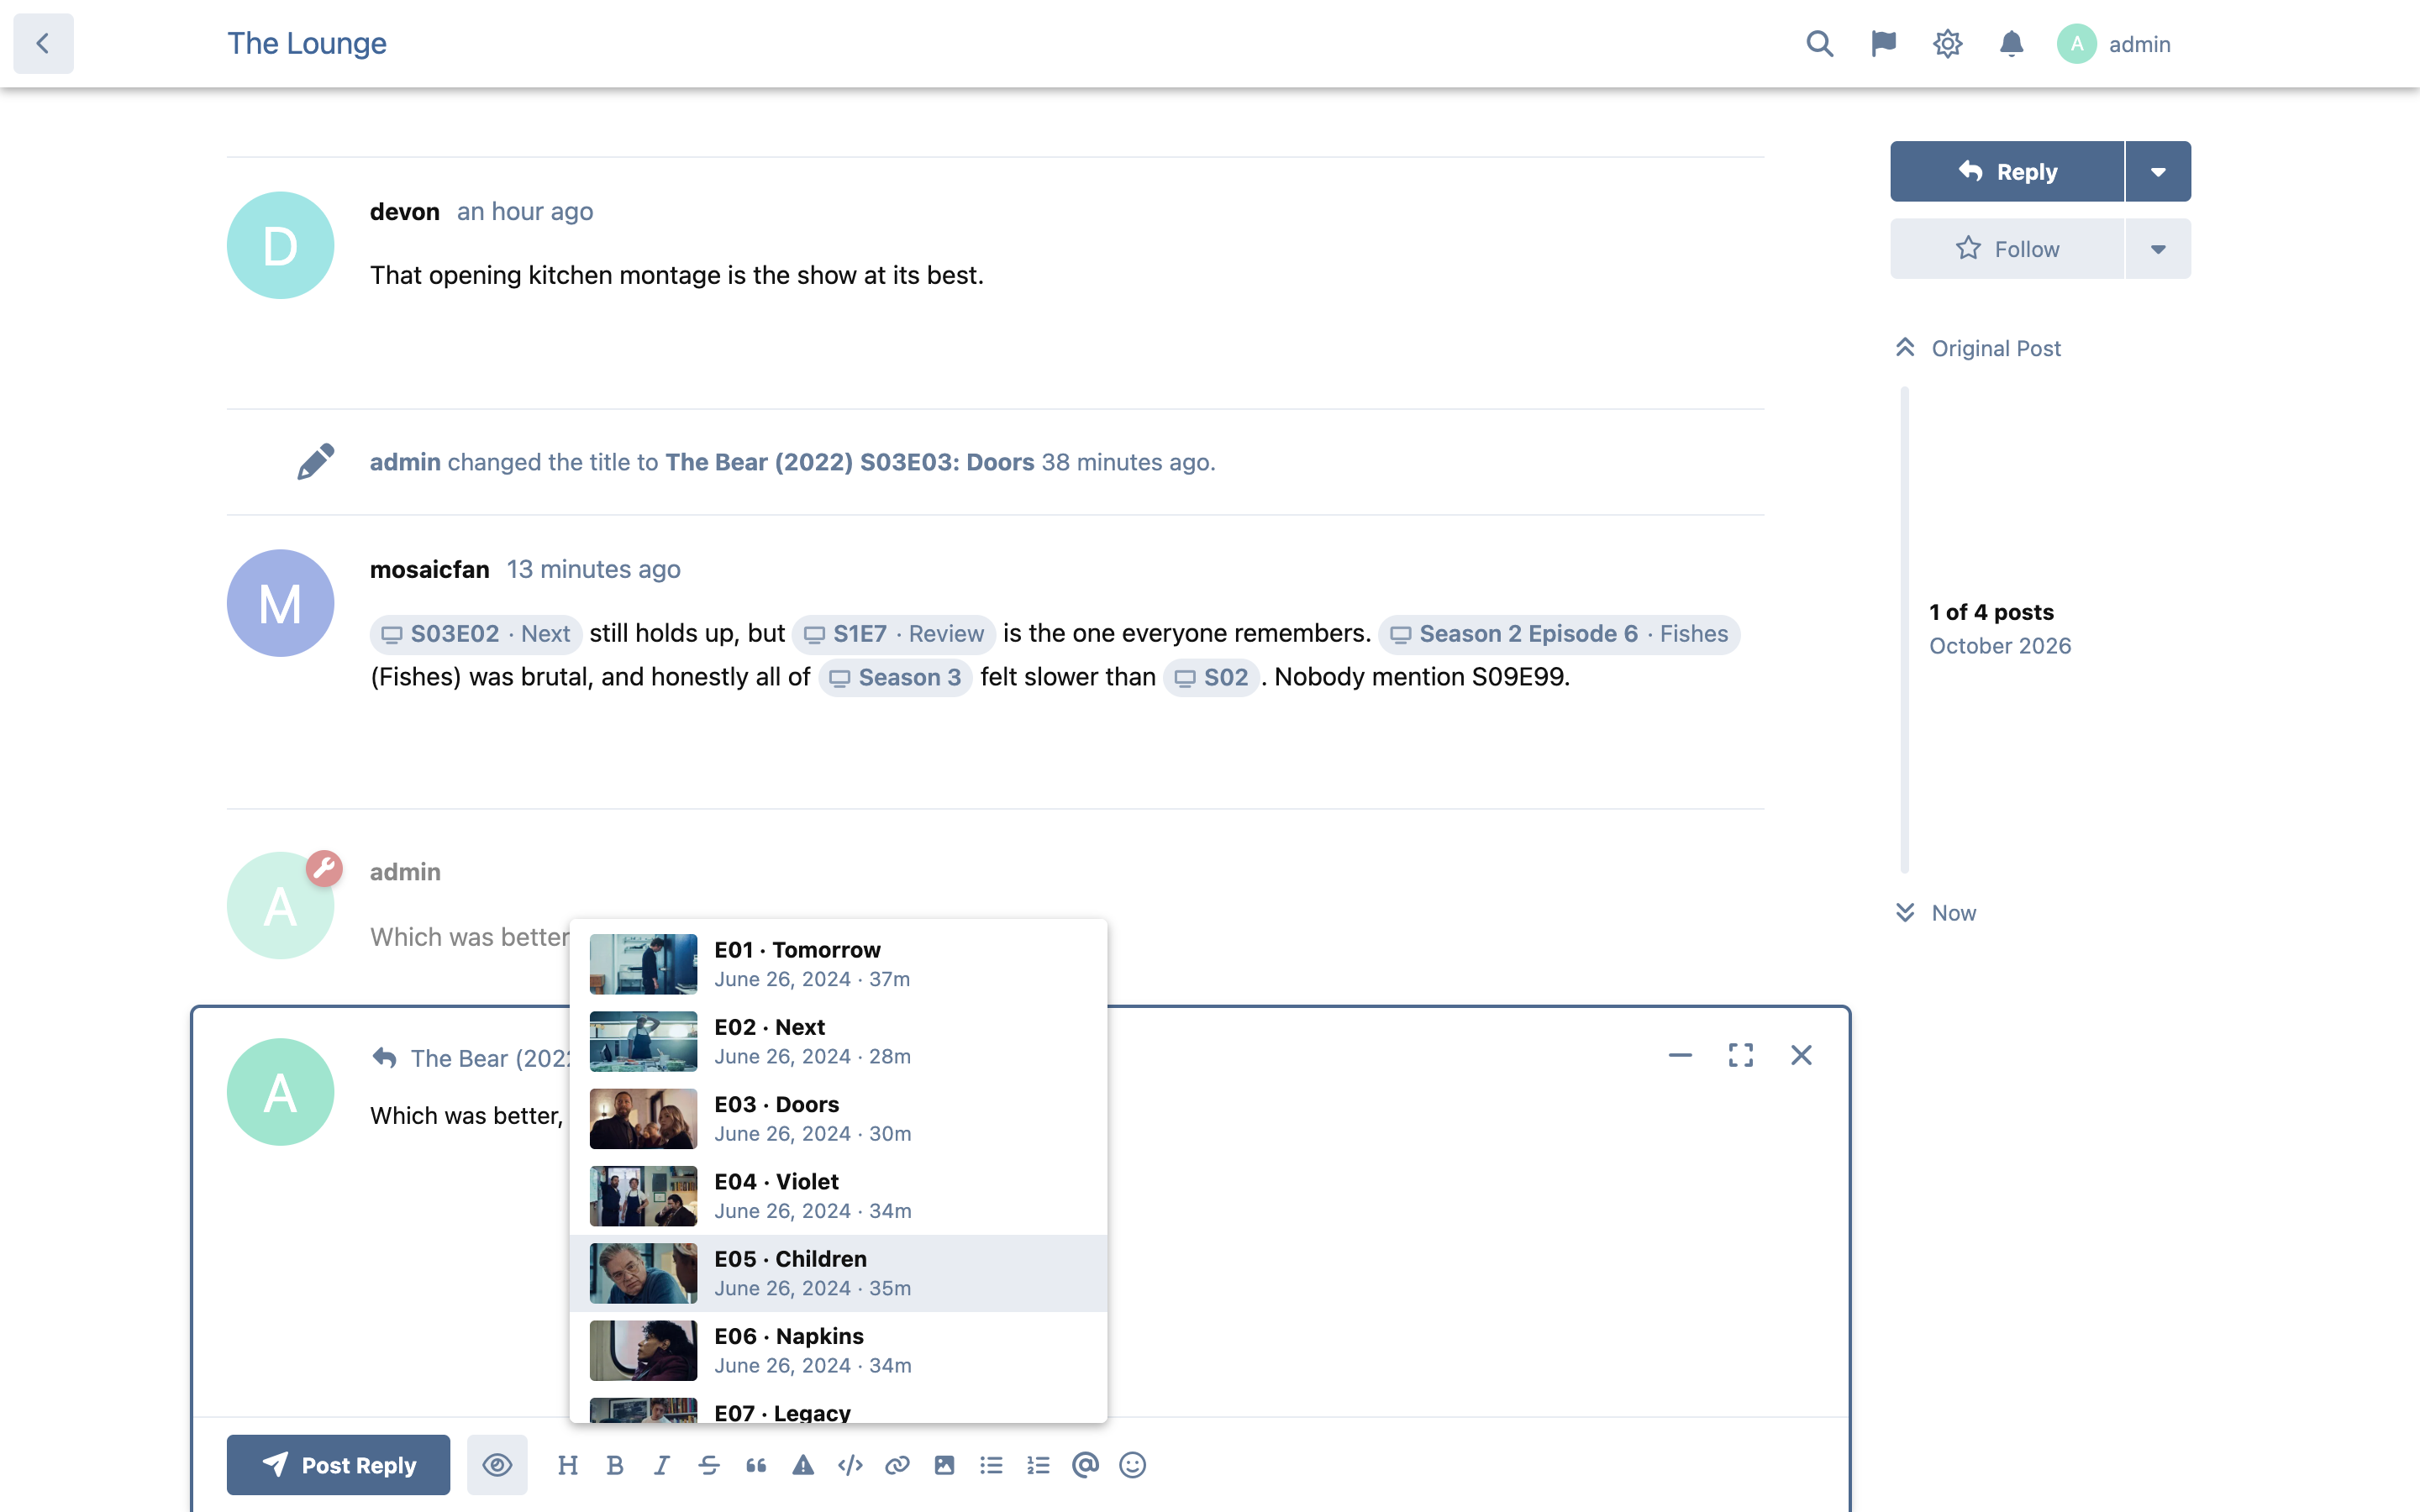2420x1512 pixels.
Task: Expand the Reply dropdown arrow
Action: 2158,171
